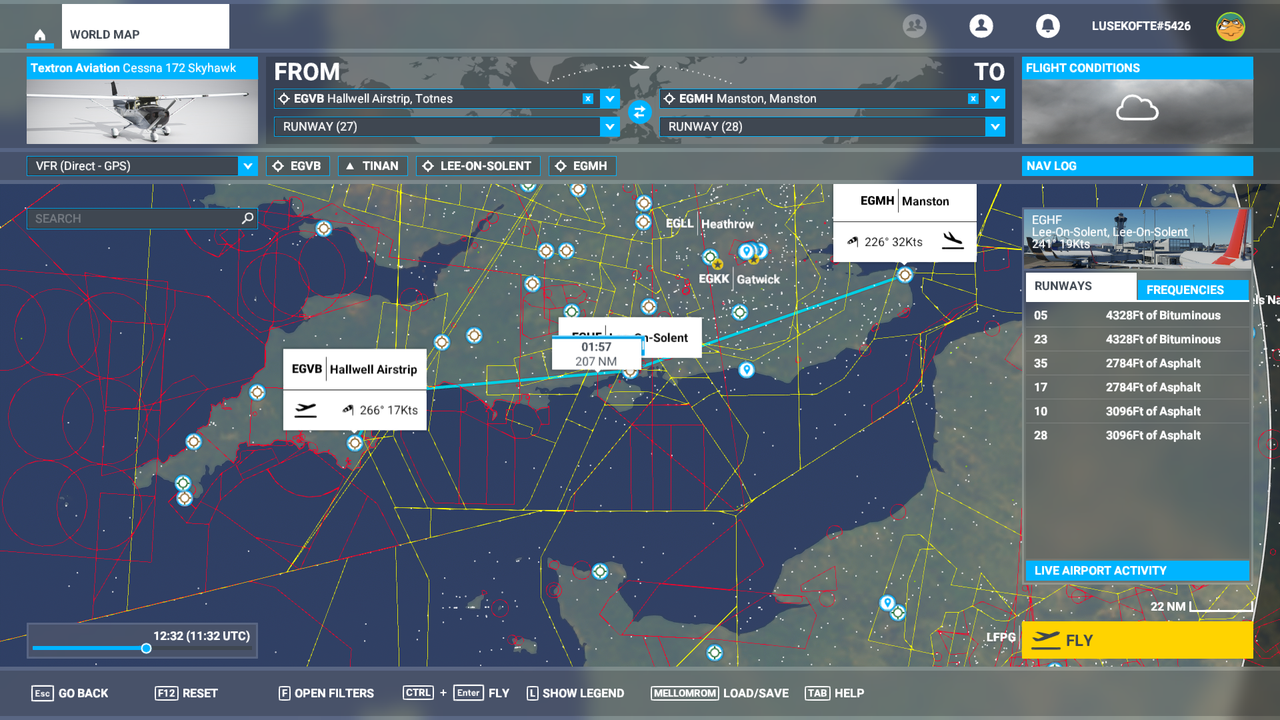Select the EGLL Heathrow map label
This screenshot has width=1280, height=720.
pyautogui.click(x=710, y=224)
